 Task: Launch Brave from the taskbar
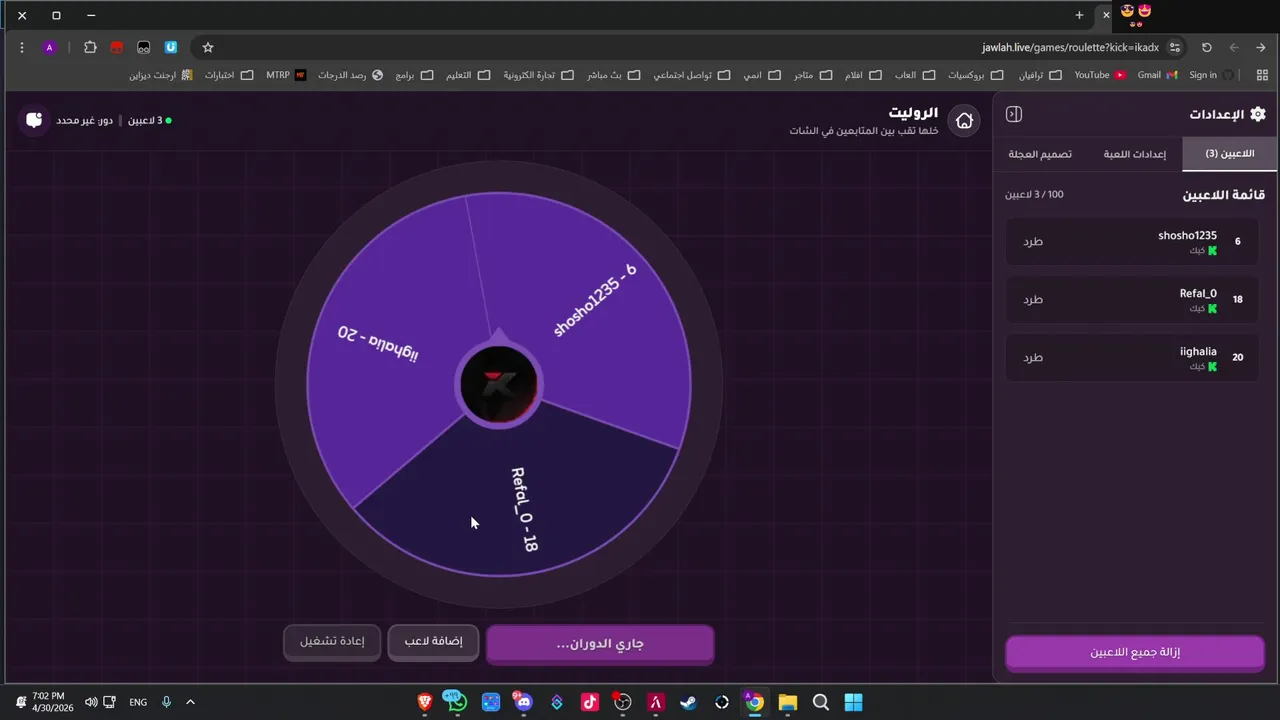(x=425, y=702)
